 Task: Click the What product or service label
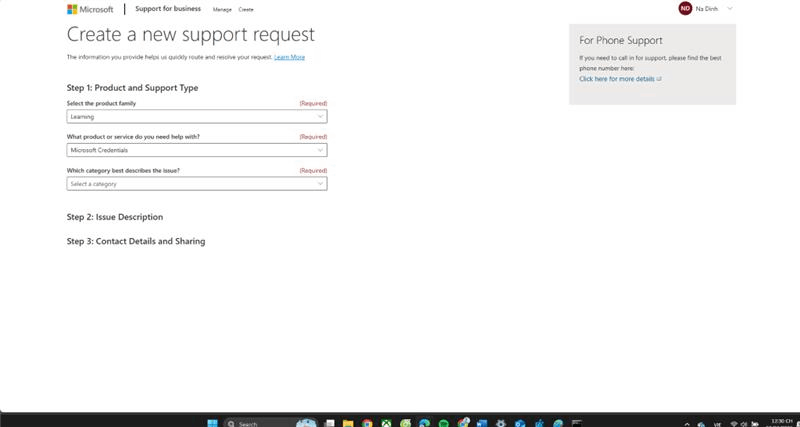[x=133, y=137]
